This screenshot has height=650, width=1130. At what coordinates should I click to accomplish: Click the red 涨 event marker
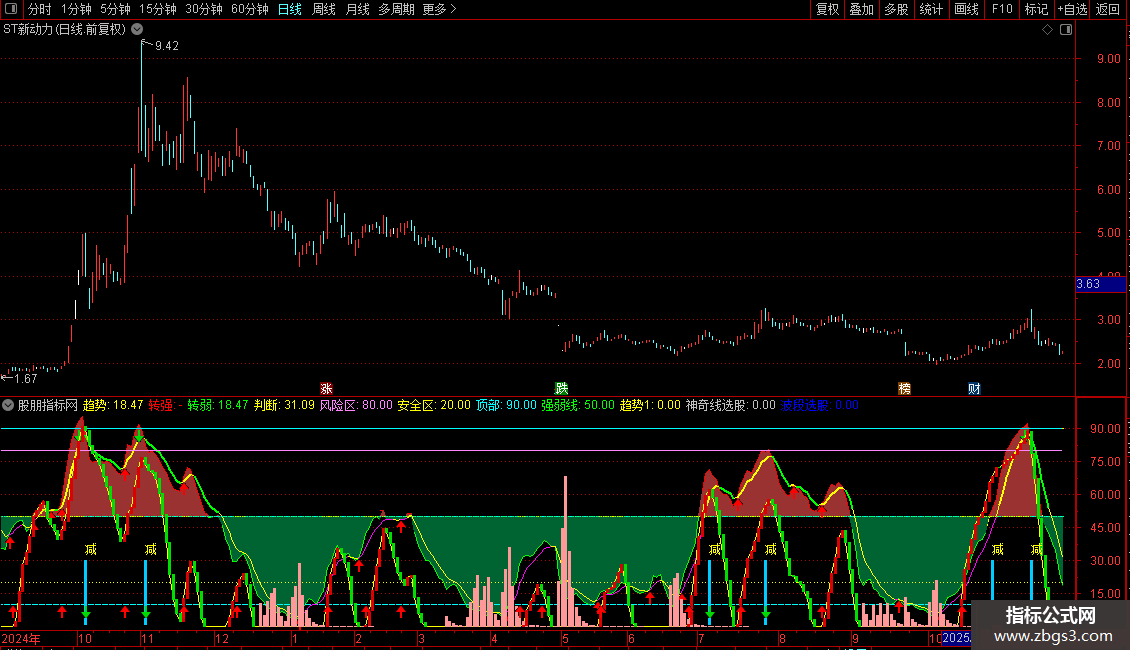pyautogui.click(x=326, y=388)
